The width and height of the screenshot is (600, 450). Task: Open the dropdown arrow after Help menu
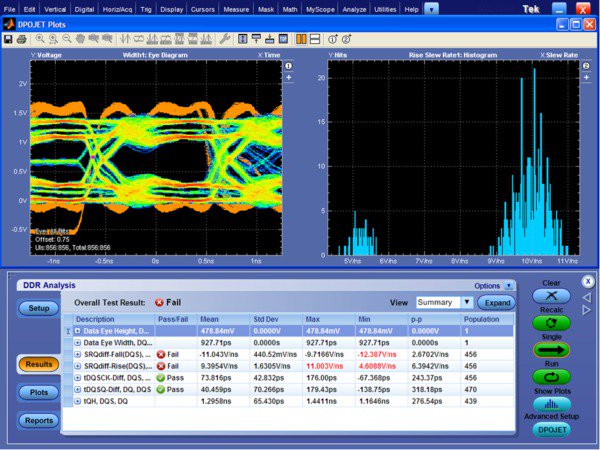[431, 9]
